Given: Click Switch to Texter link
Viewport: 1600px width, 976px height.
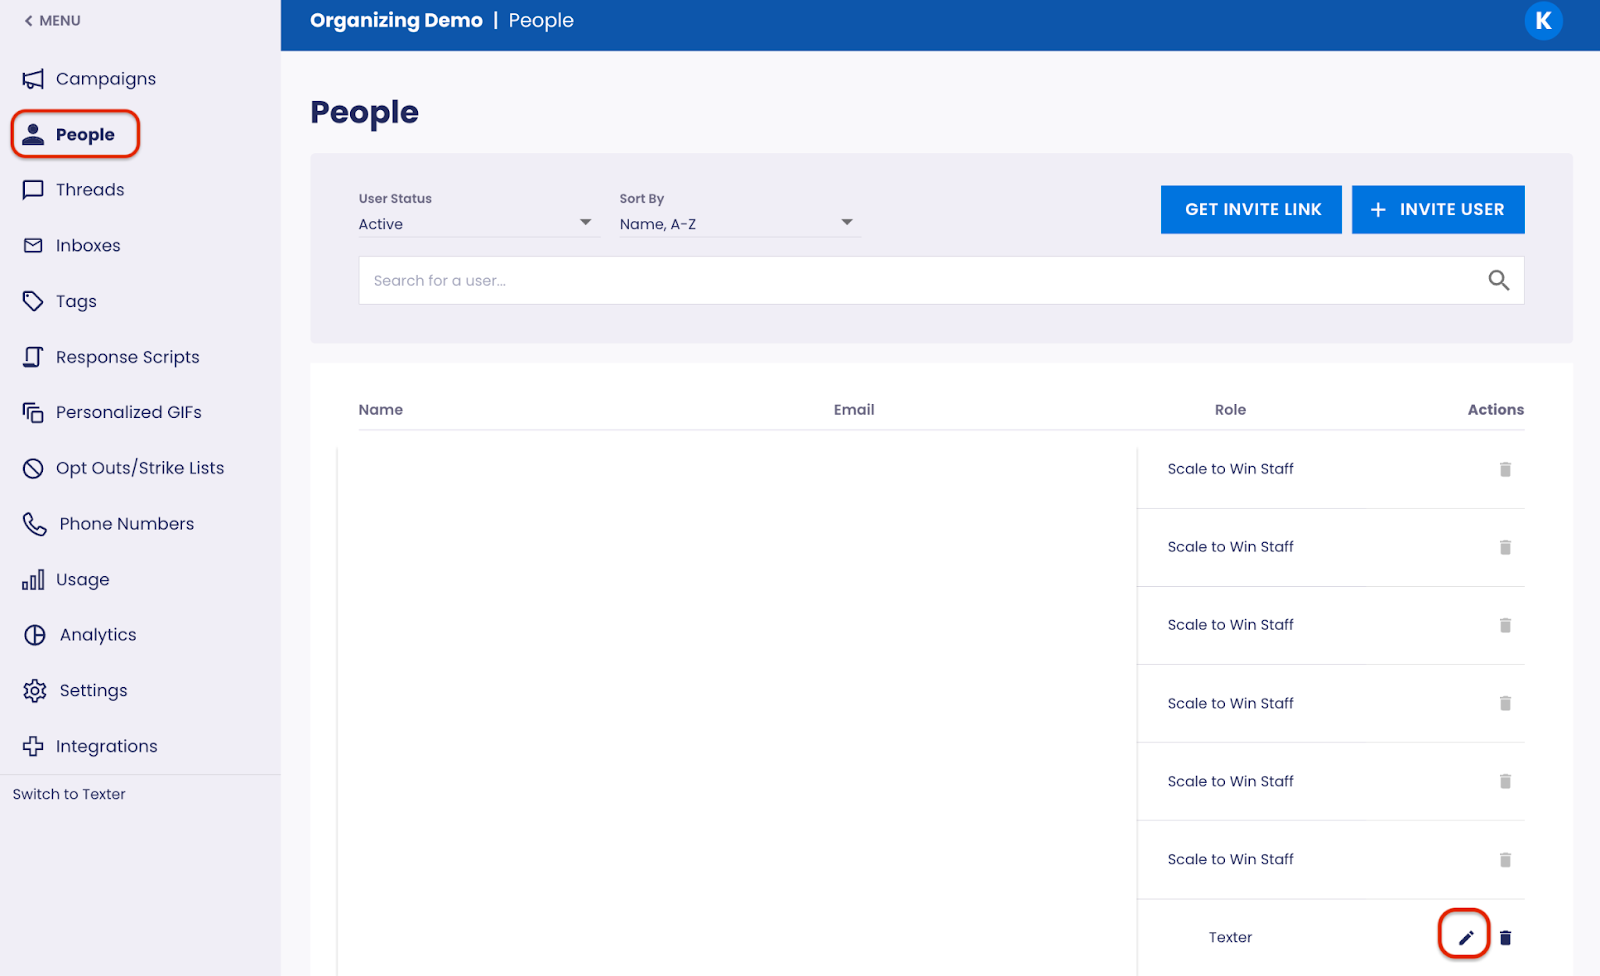Looking at the screenshot, I should coord(69,794).
